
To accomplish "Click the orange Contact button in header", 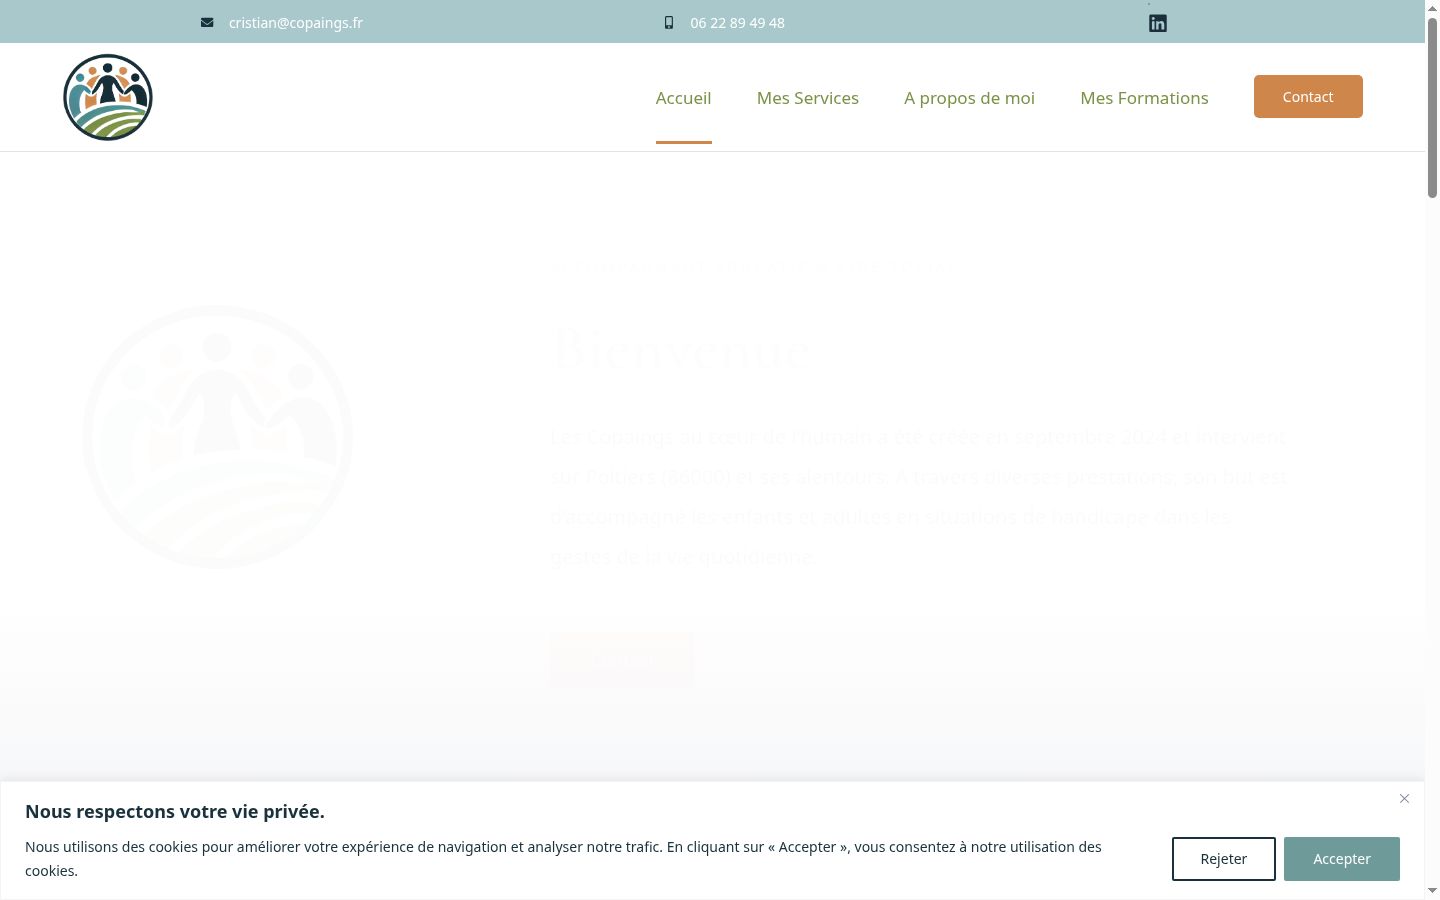I will tap(1308, 96).
